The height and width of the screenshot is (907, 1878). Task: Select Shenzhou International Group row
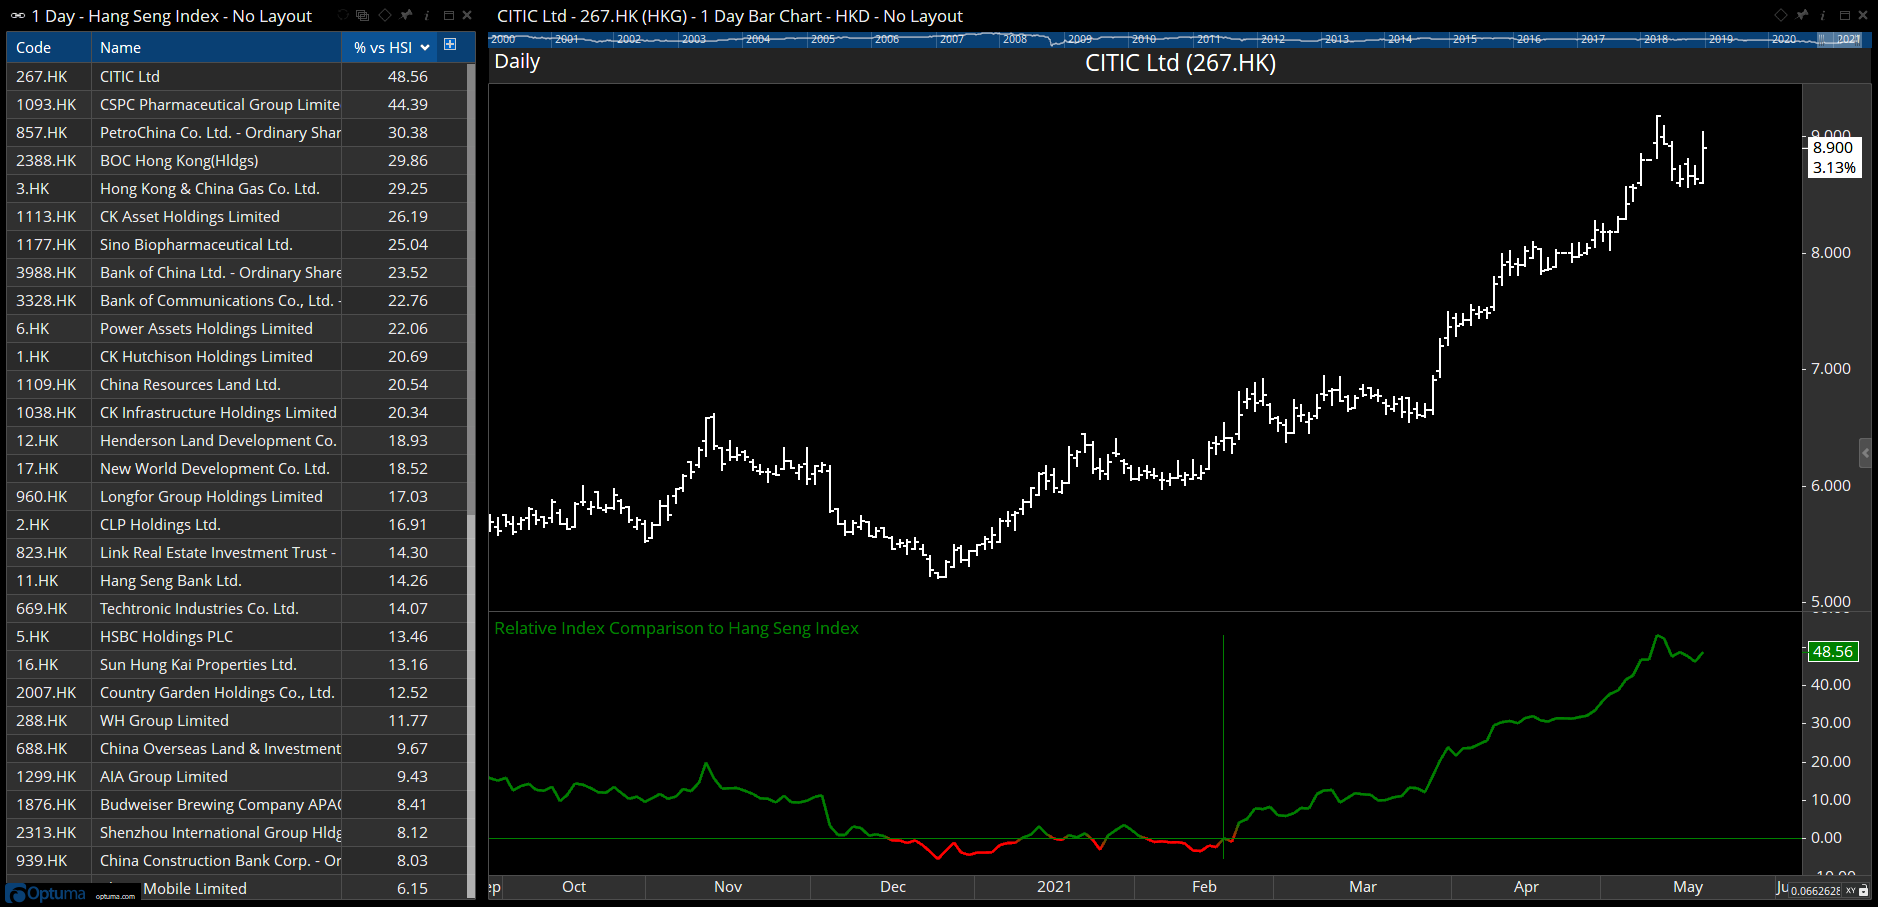pos(237,832)
